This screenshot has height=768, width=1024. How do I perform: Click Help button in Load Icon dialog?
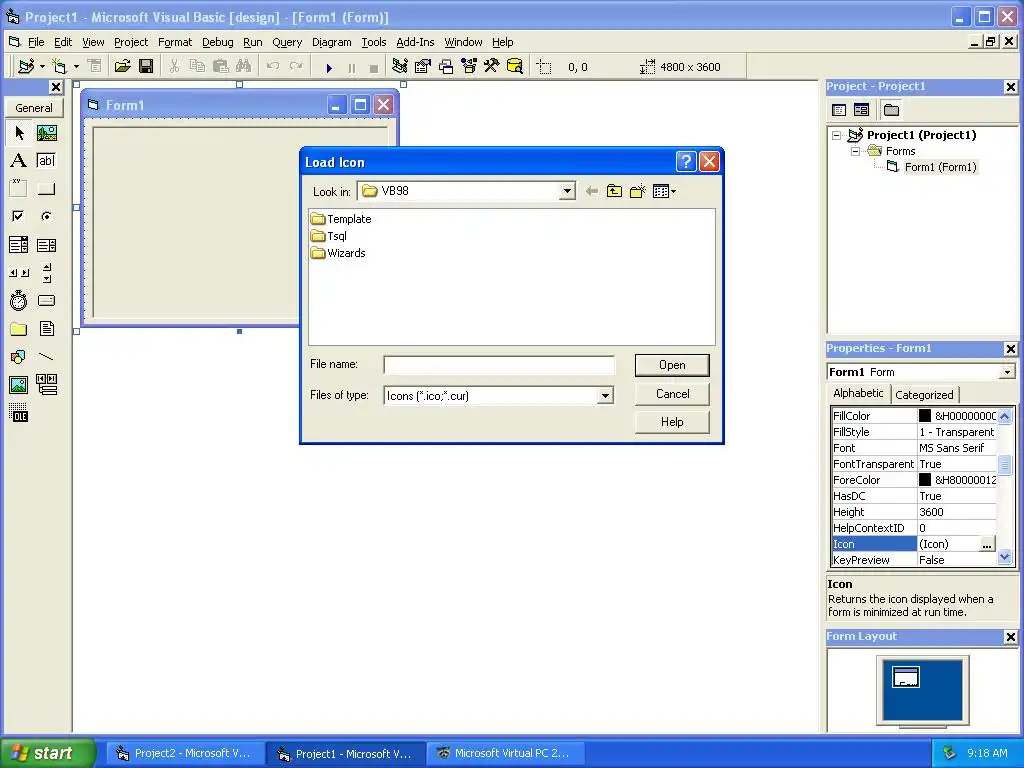tap(672, 422)
